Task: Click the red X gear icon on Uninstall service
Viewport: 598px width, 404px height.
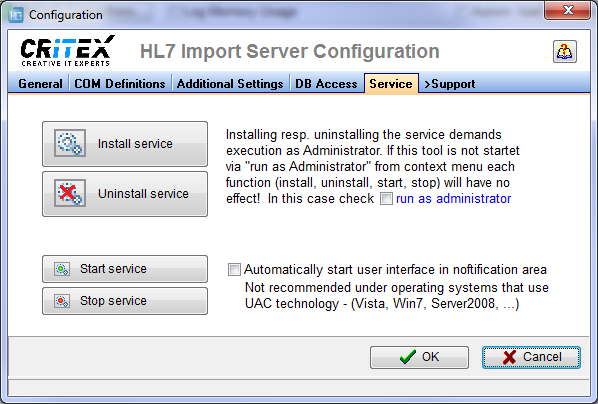Action: click(x=70, y=193)
